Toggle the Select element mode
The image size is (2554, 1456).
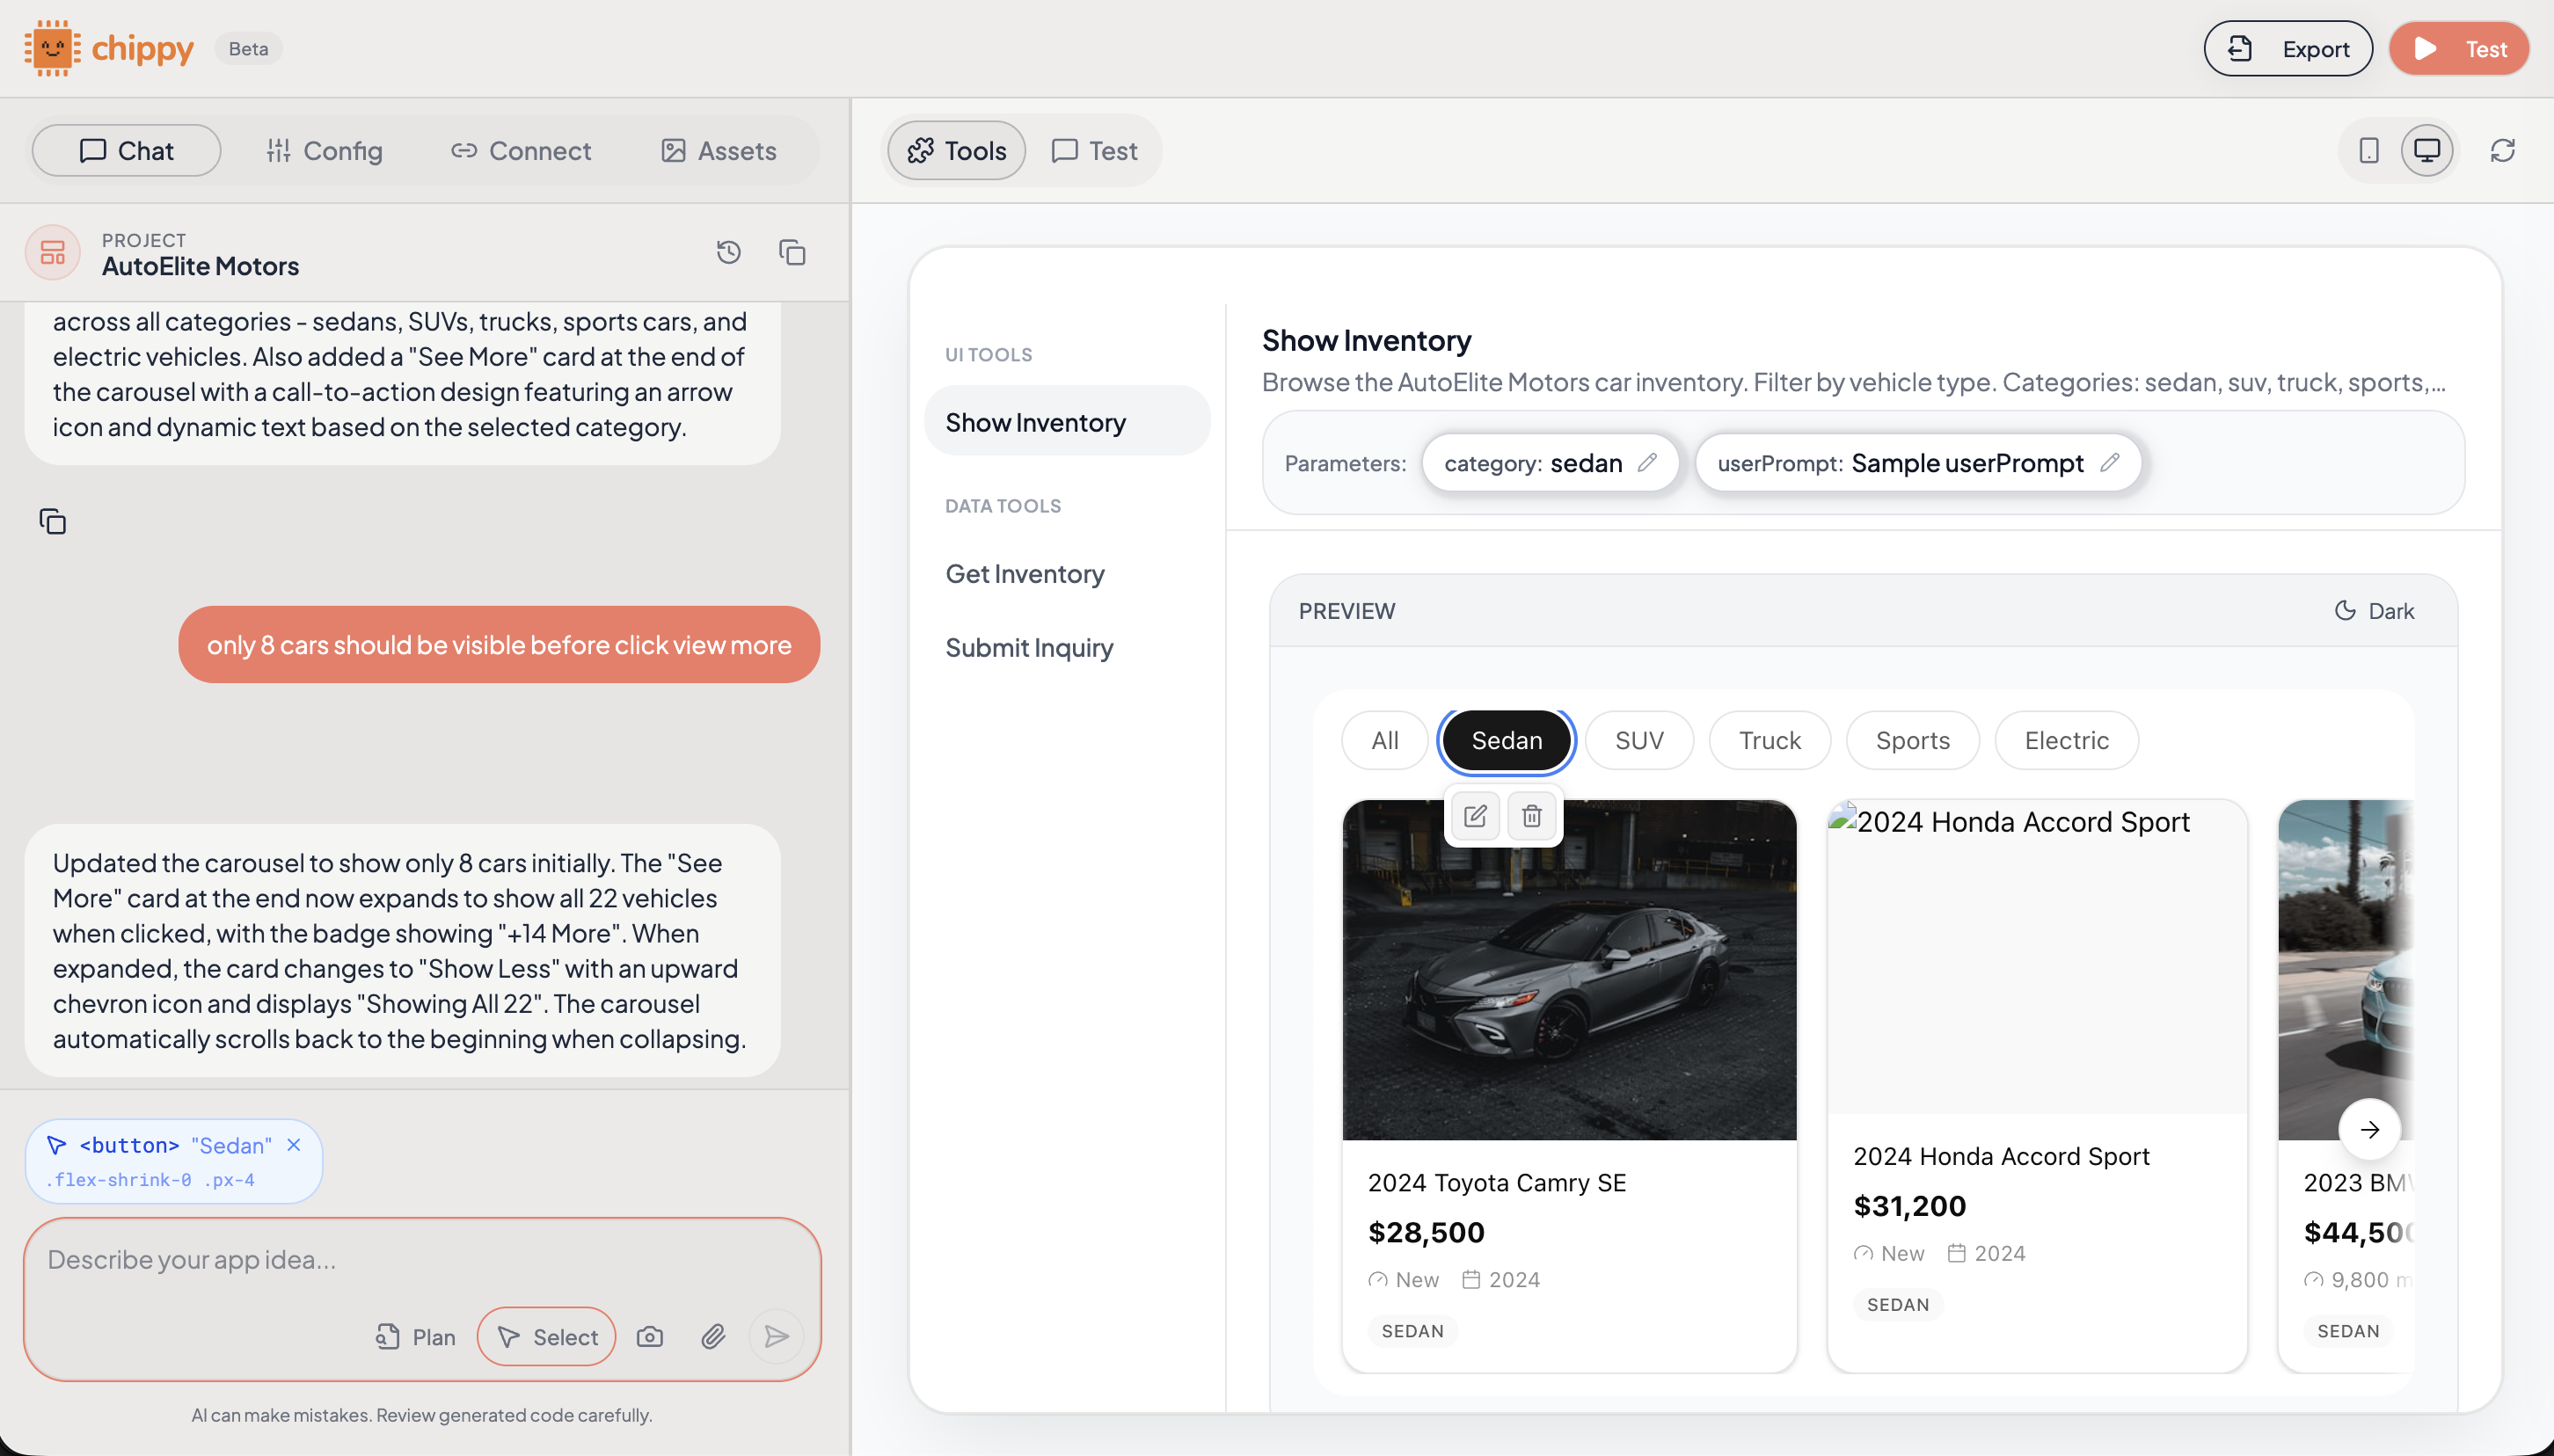pos(546,1336)
